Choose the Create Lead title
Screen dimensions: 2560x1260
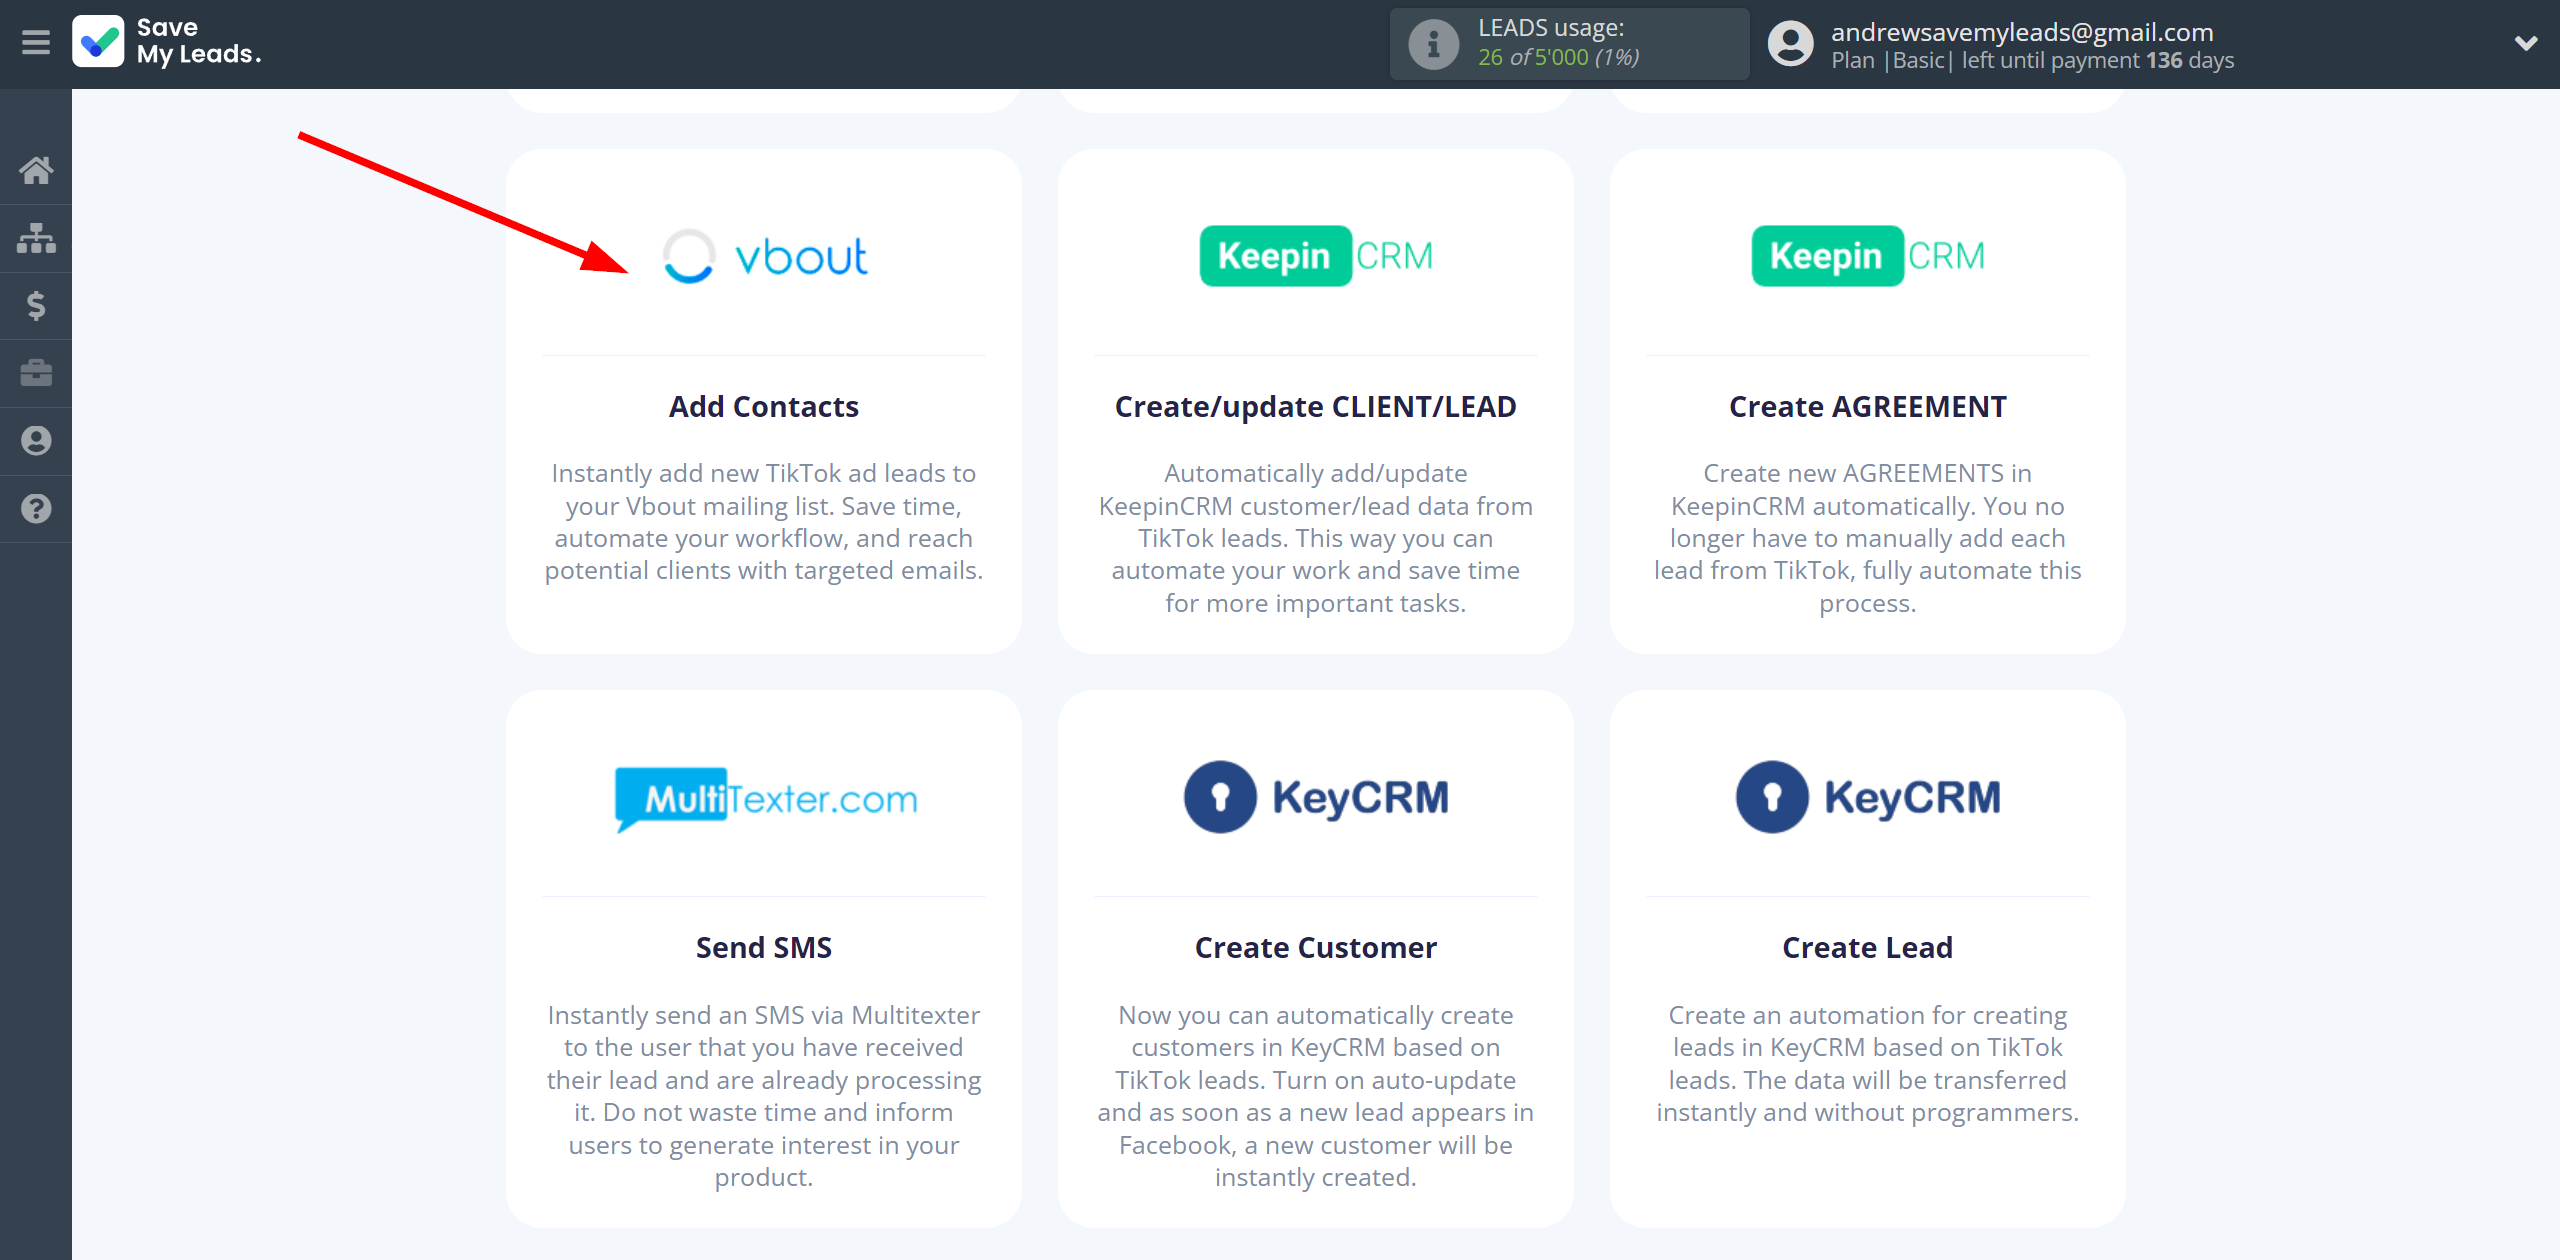coord(1868,948)
